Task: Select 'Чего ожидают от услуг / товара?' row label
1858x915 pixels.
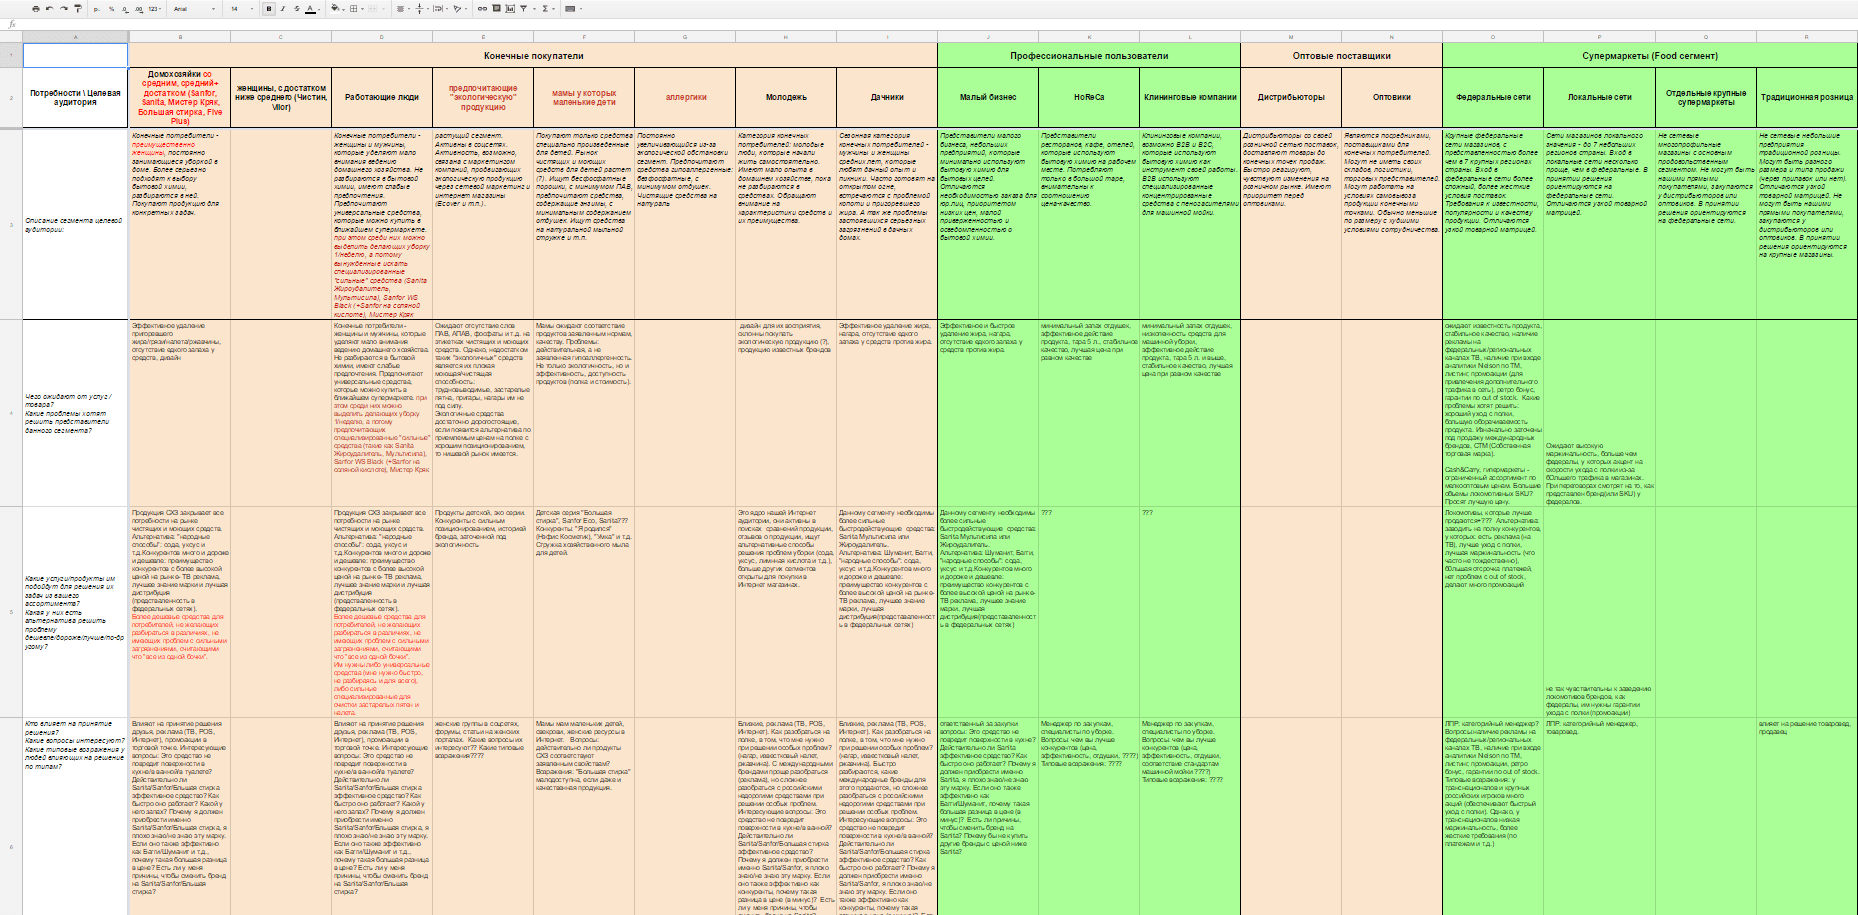Action: [x=75, y=413]
